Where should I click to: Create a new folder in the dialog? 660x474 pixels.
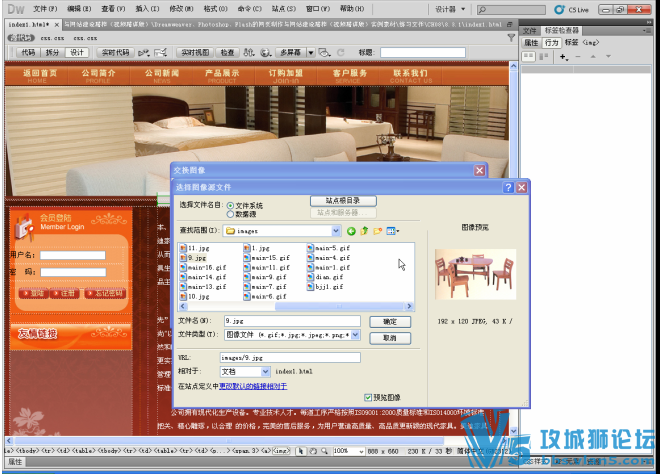click(x=378, y=231)
